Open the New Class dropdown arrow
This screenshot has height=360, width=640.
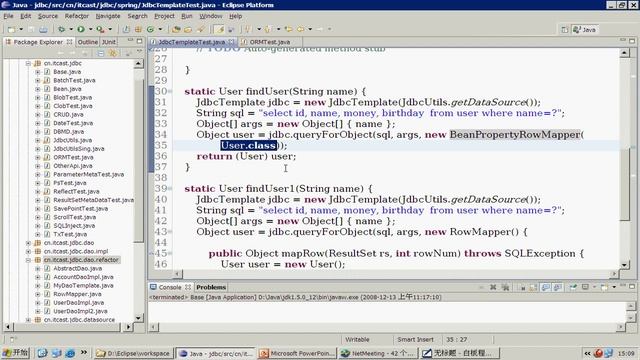coord(160,29)
